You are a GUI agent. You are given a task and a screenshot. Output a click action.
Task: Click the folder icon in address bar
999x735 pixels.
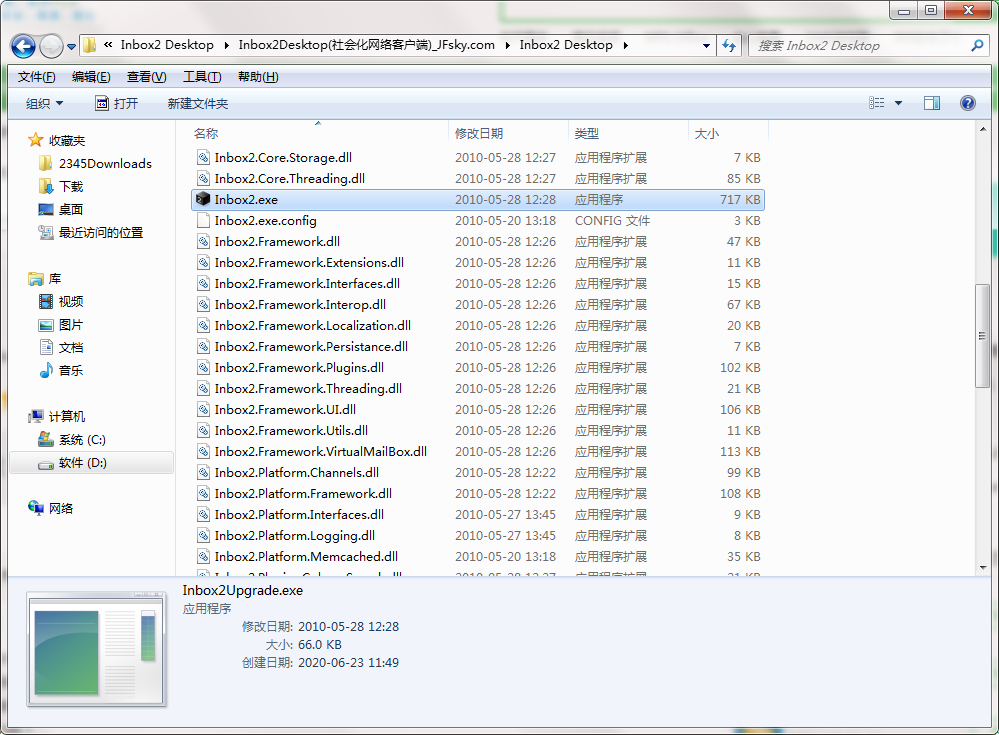[90, 45]
